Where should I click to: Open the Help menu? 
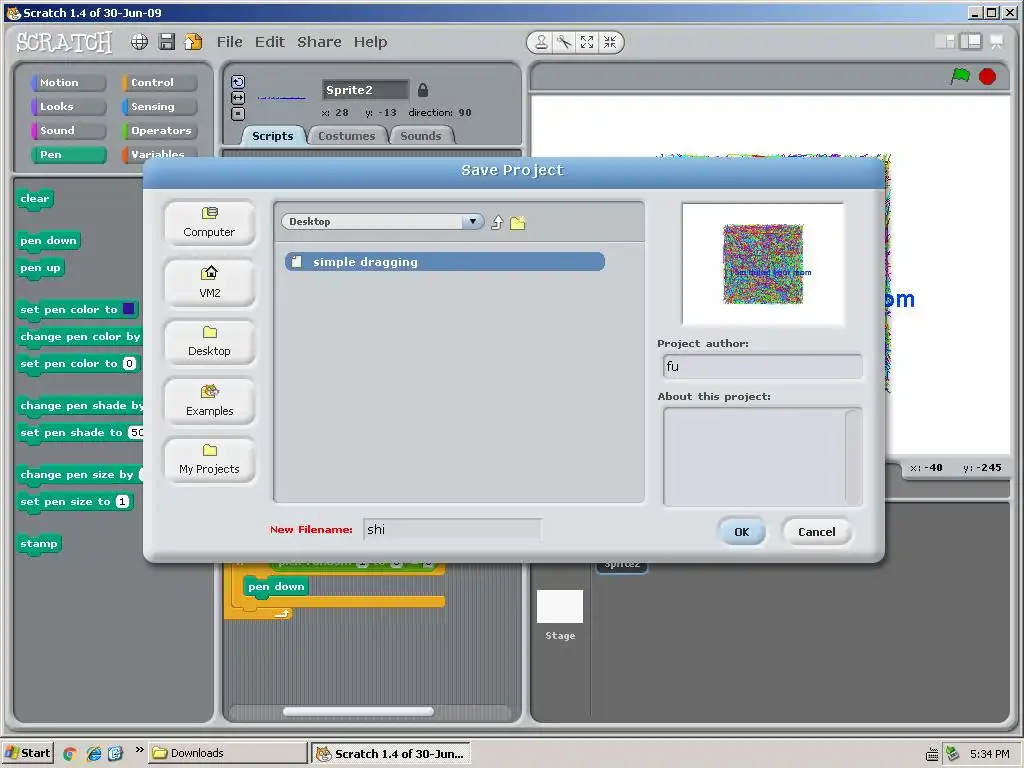pos(370,42)
